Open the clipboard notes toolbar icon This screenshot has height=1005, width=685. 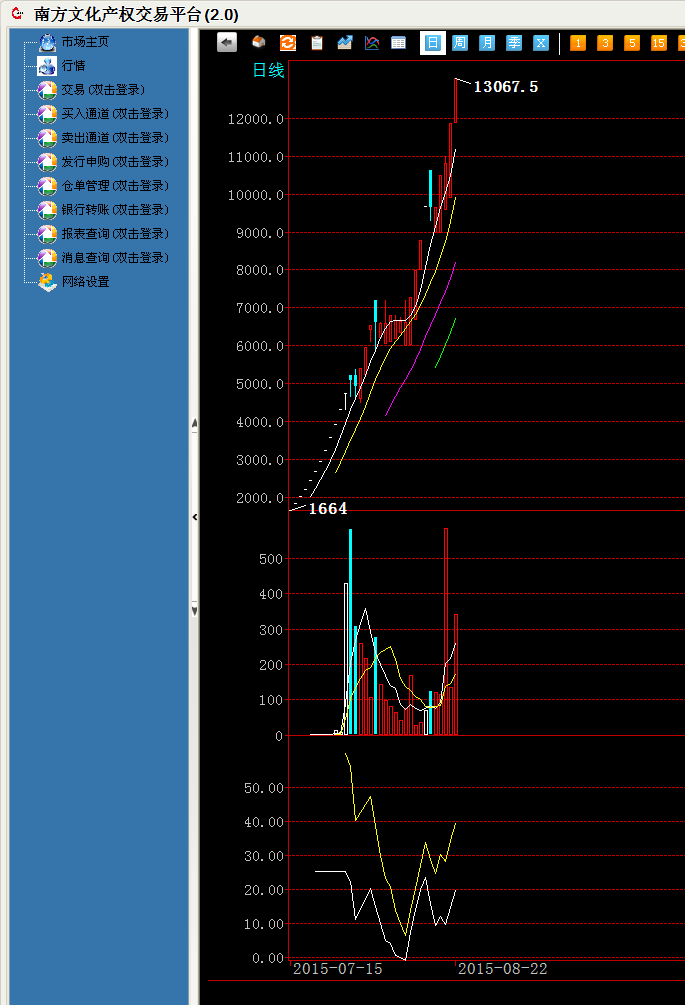click(x=317, y=43)
